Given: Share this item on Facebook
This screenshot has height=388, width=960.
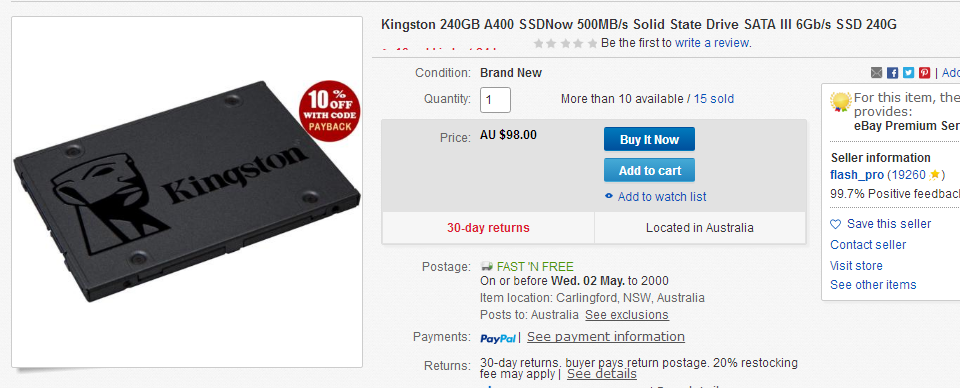Looking at the screenshot, I should pos(893,73).
